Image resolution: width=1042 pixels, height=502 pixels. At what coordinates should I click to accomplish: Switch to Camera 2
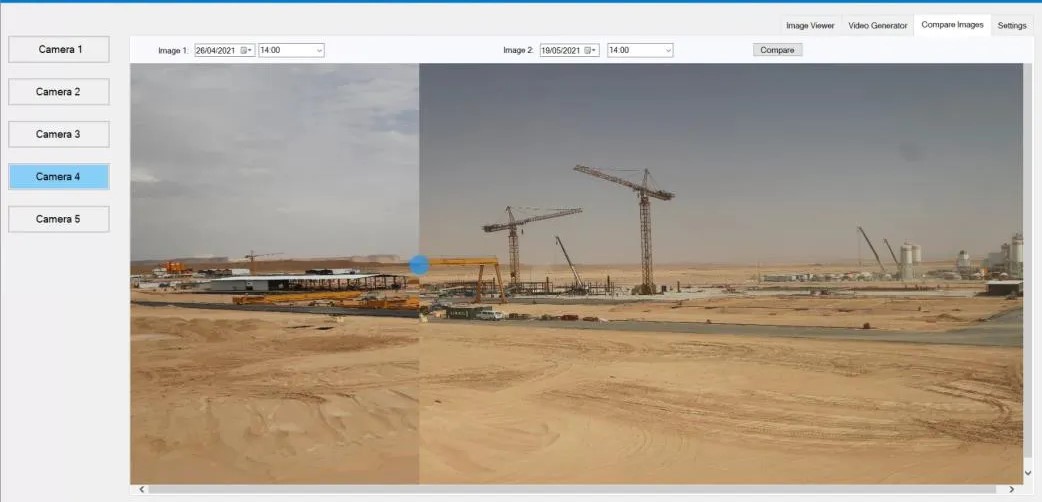[59, 92]
